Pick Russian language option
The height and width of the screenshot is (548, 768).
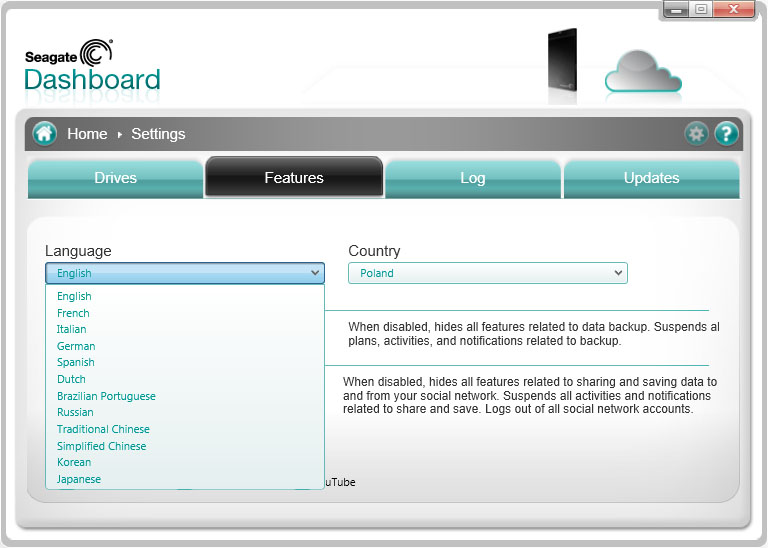(x=185, y=412)
